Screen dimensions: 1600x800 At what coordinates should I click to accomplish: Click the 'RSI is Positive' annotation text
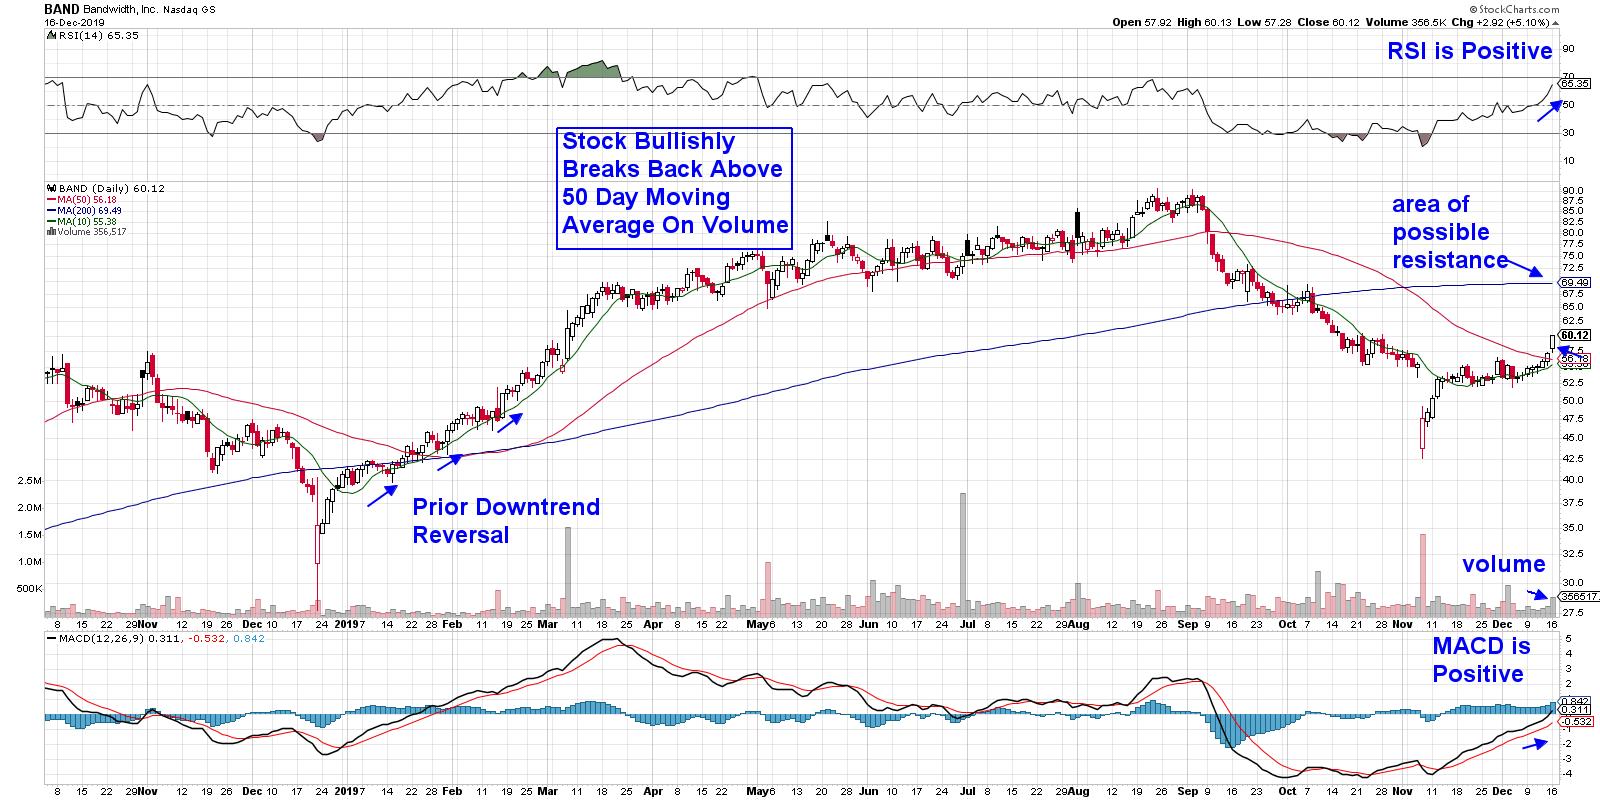[x=1470, y=50]
